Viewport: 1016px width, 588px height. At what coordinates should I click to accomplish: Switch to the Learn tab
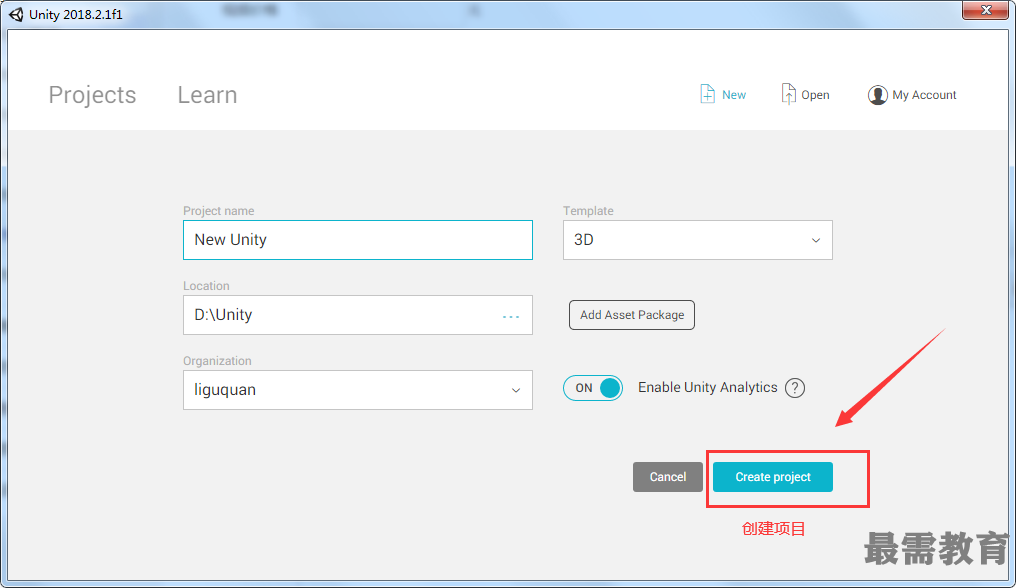pyautogui.click(x=207, y=95)
